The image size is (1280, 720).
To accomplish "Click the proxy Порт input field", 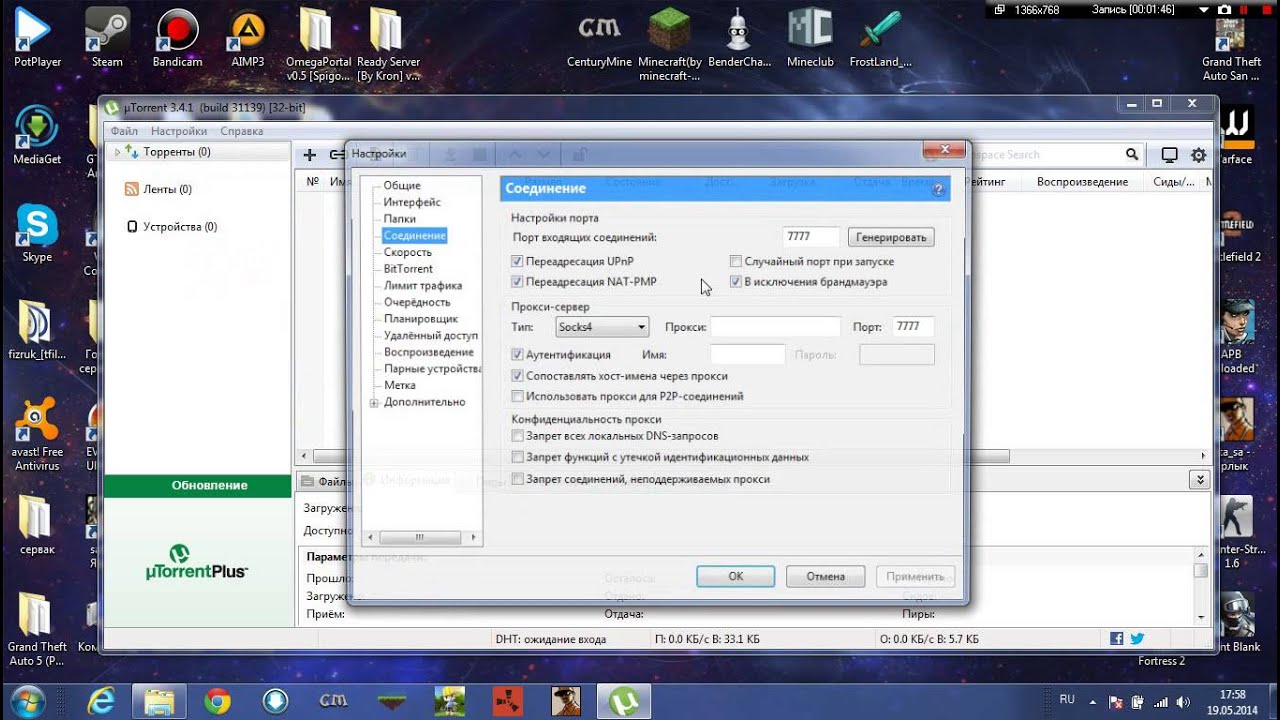I will click(913, 327).
